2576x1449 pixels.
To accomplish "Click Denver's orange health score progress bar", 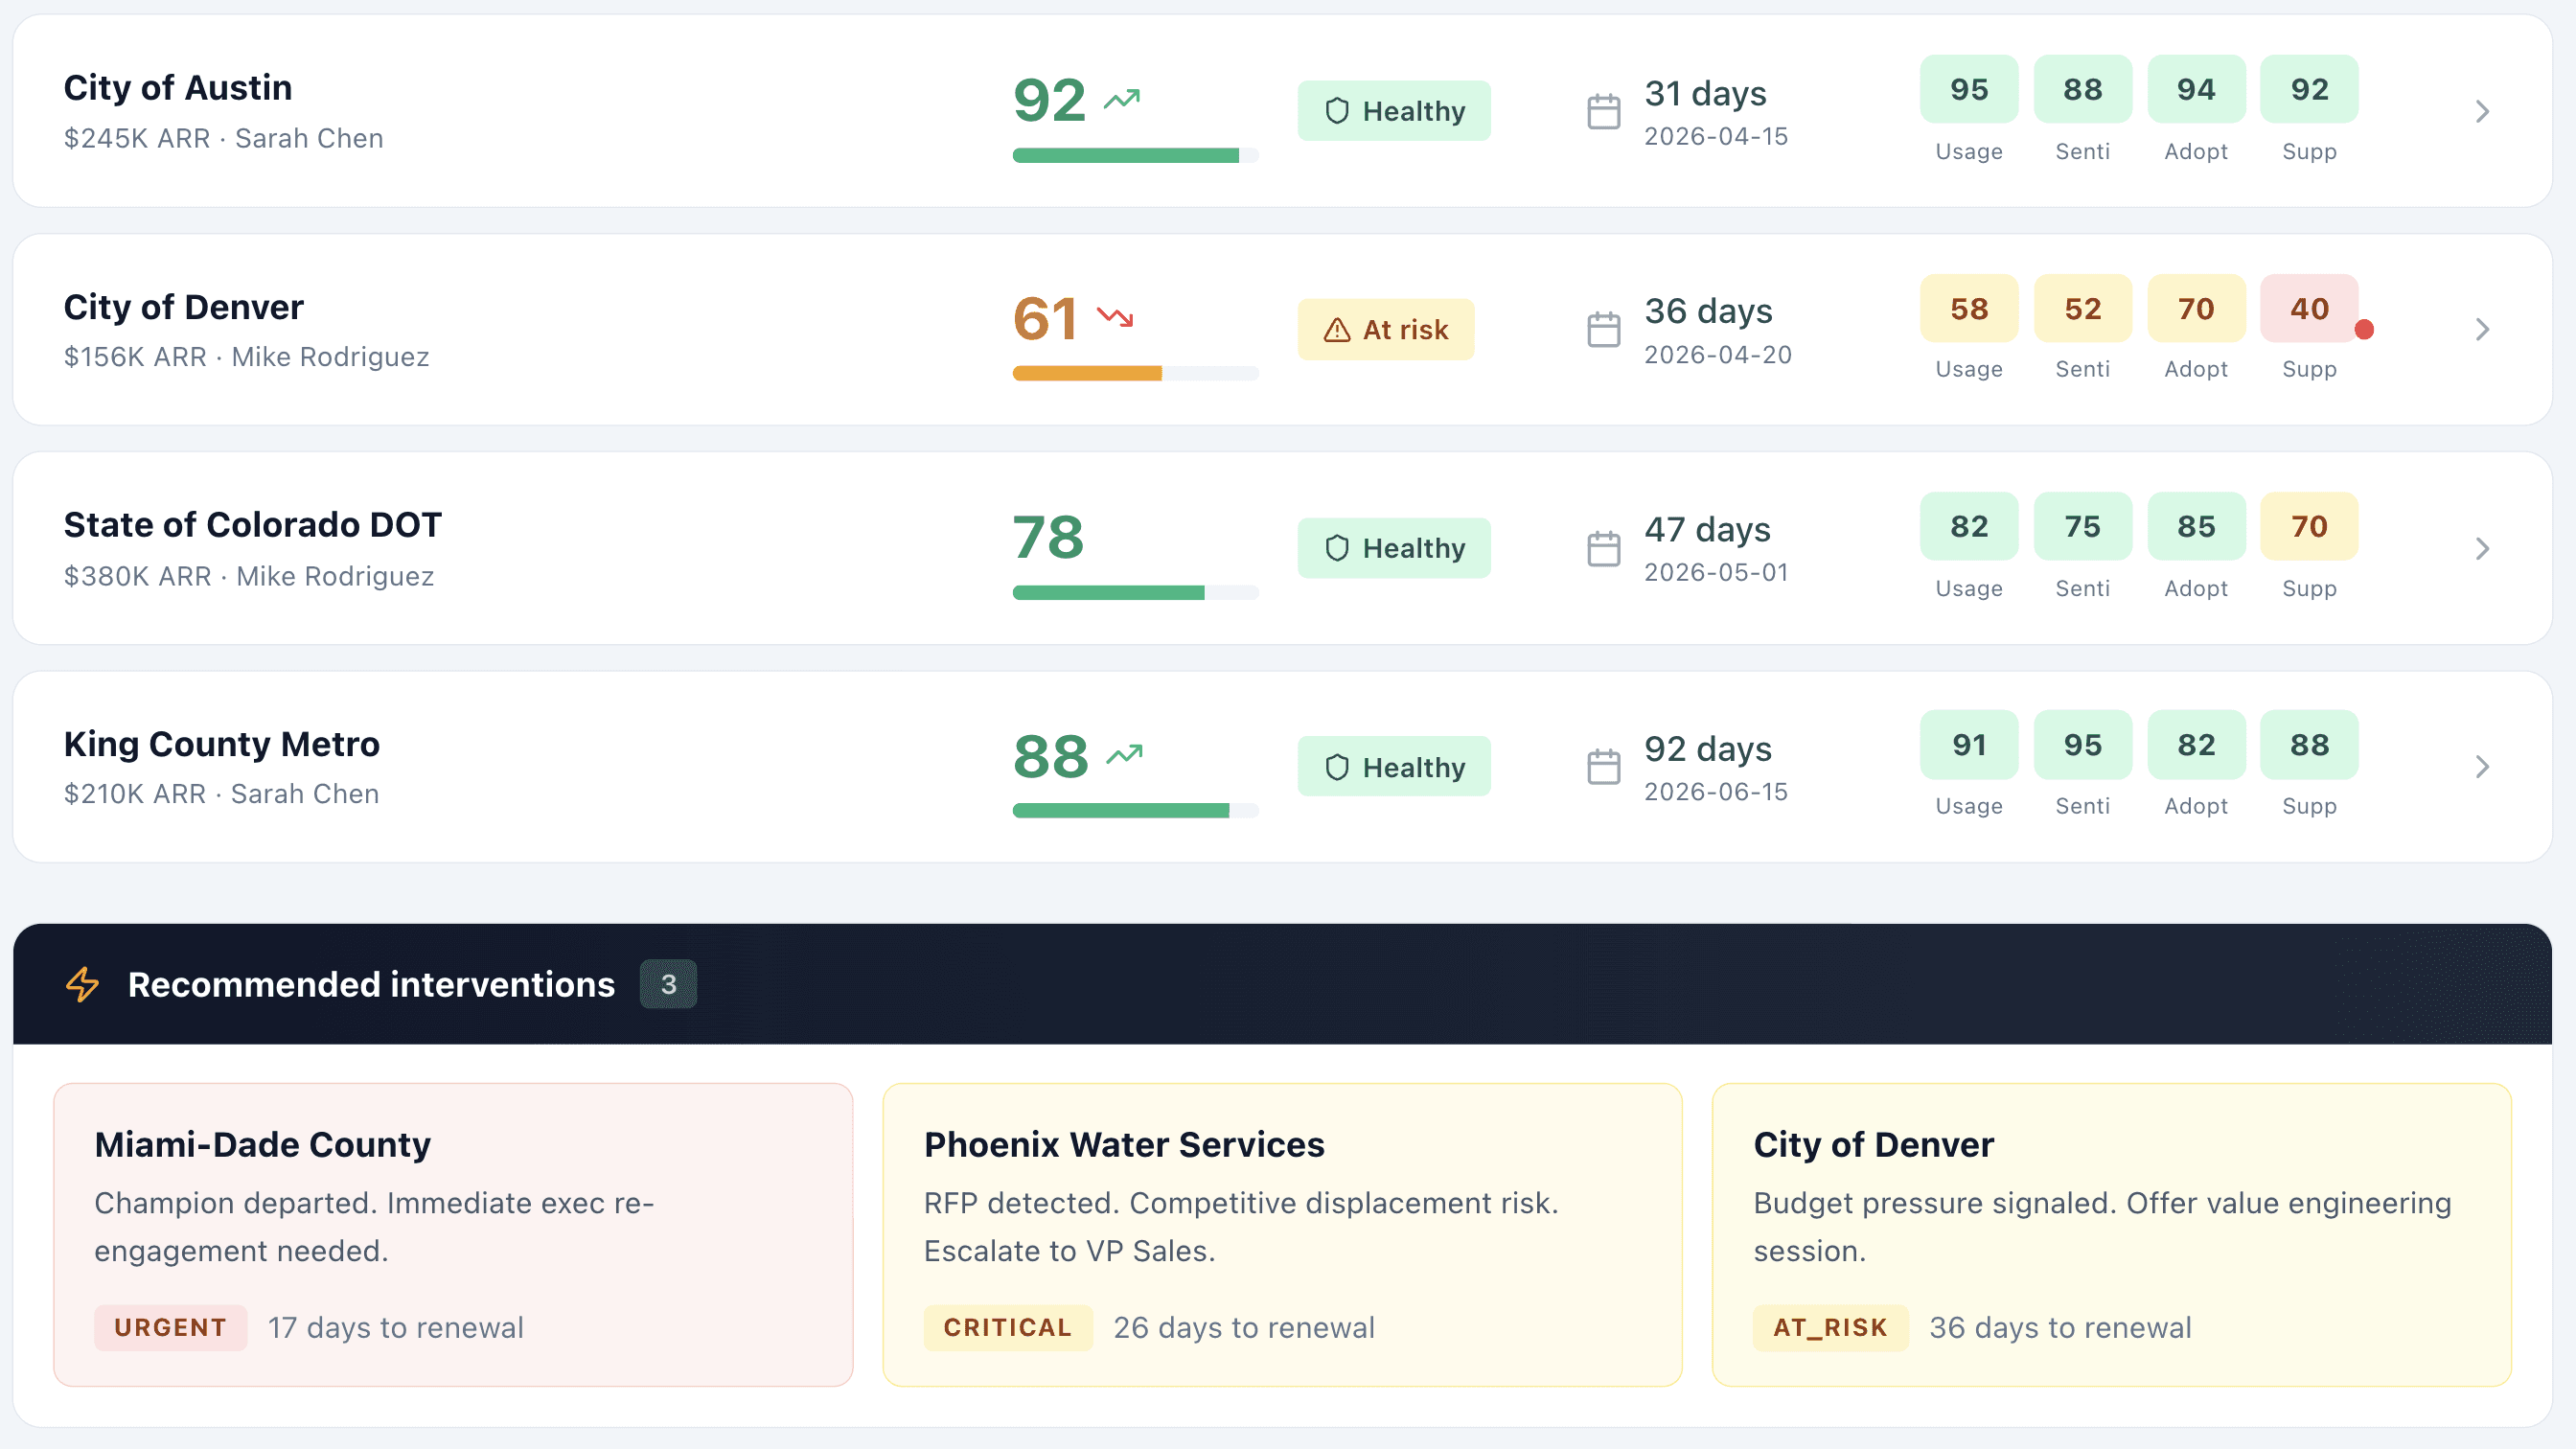I will point(1088,373).
